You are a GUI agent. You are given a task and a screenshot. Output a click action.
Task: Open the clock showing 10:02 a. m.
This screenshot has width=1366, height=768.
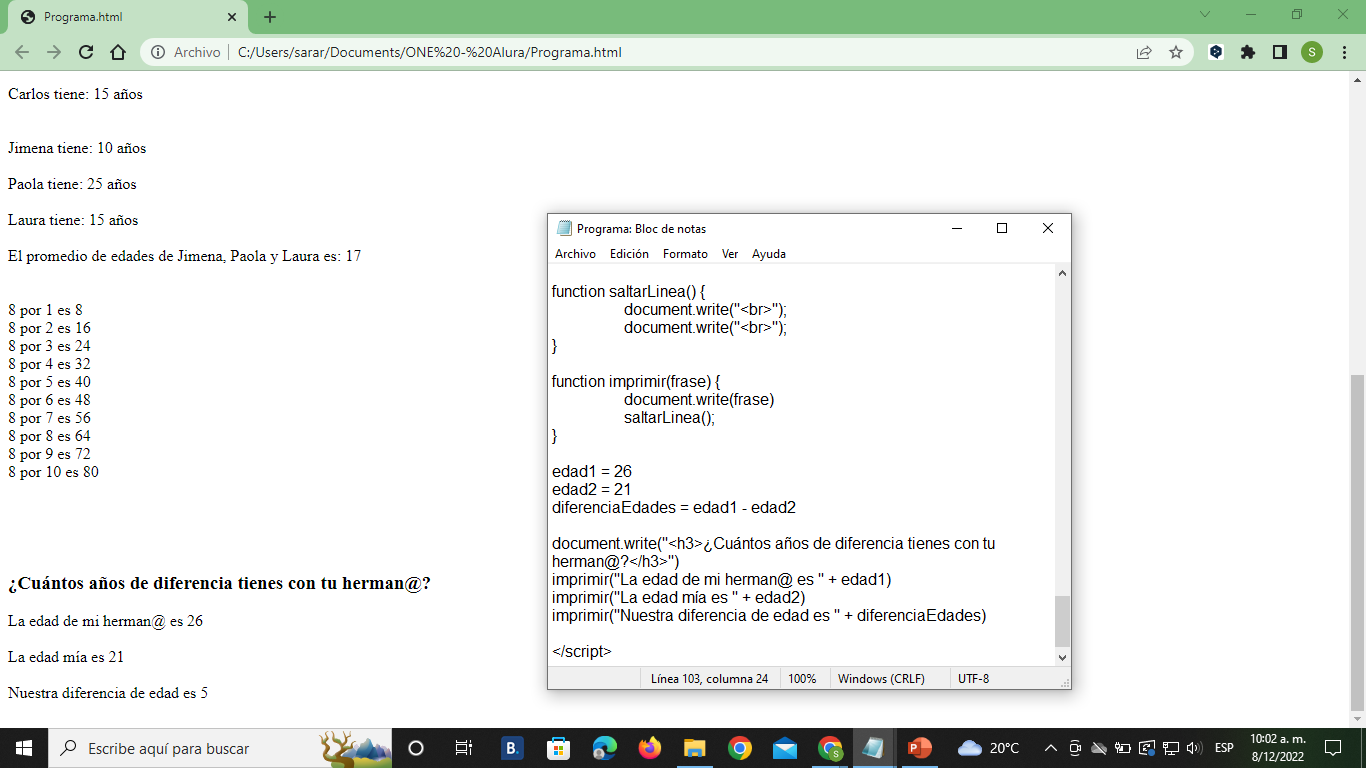tap(1278, 748)
